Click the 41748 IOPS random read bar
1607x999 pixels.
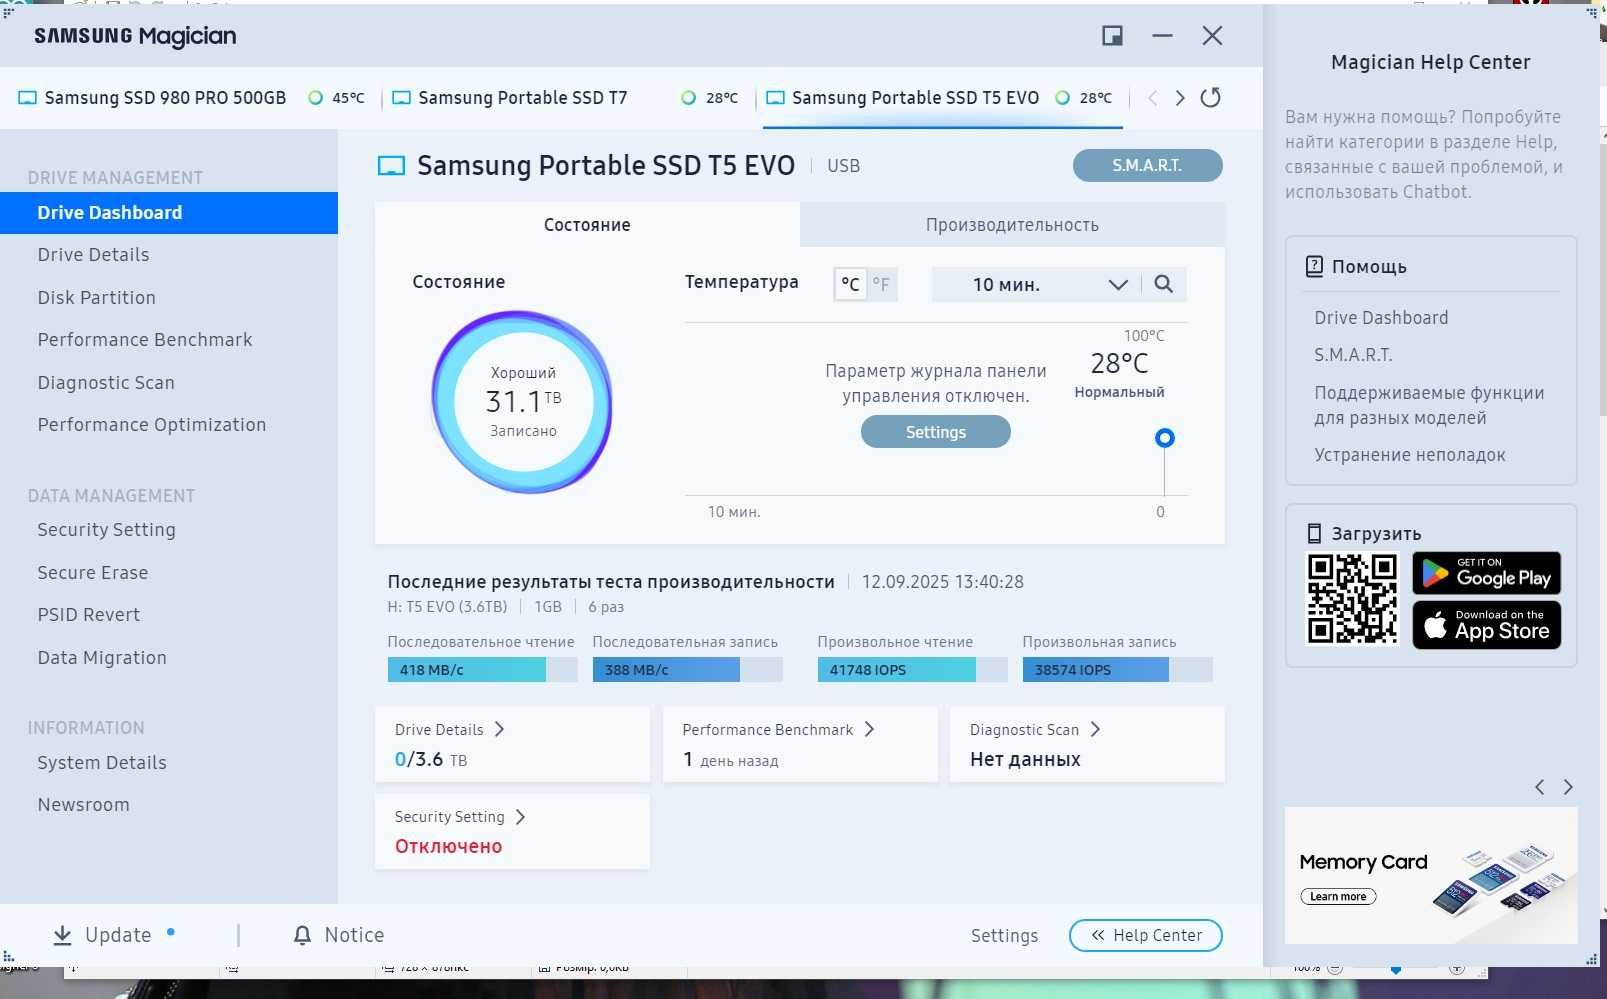(x=912, y=670)
